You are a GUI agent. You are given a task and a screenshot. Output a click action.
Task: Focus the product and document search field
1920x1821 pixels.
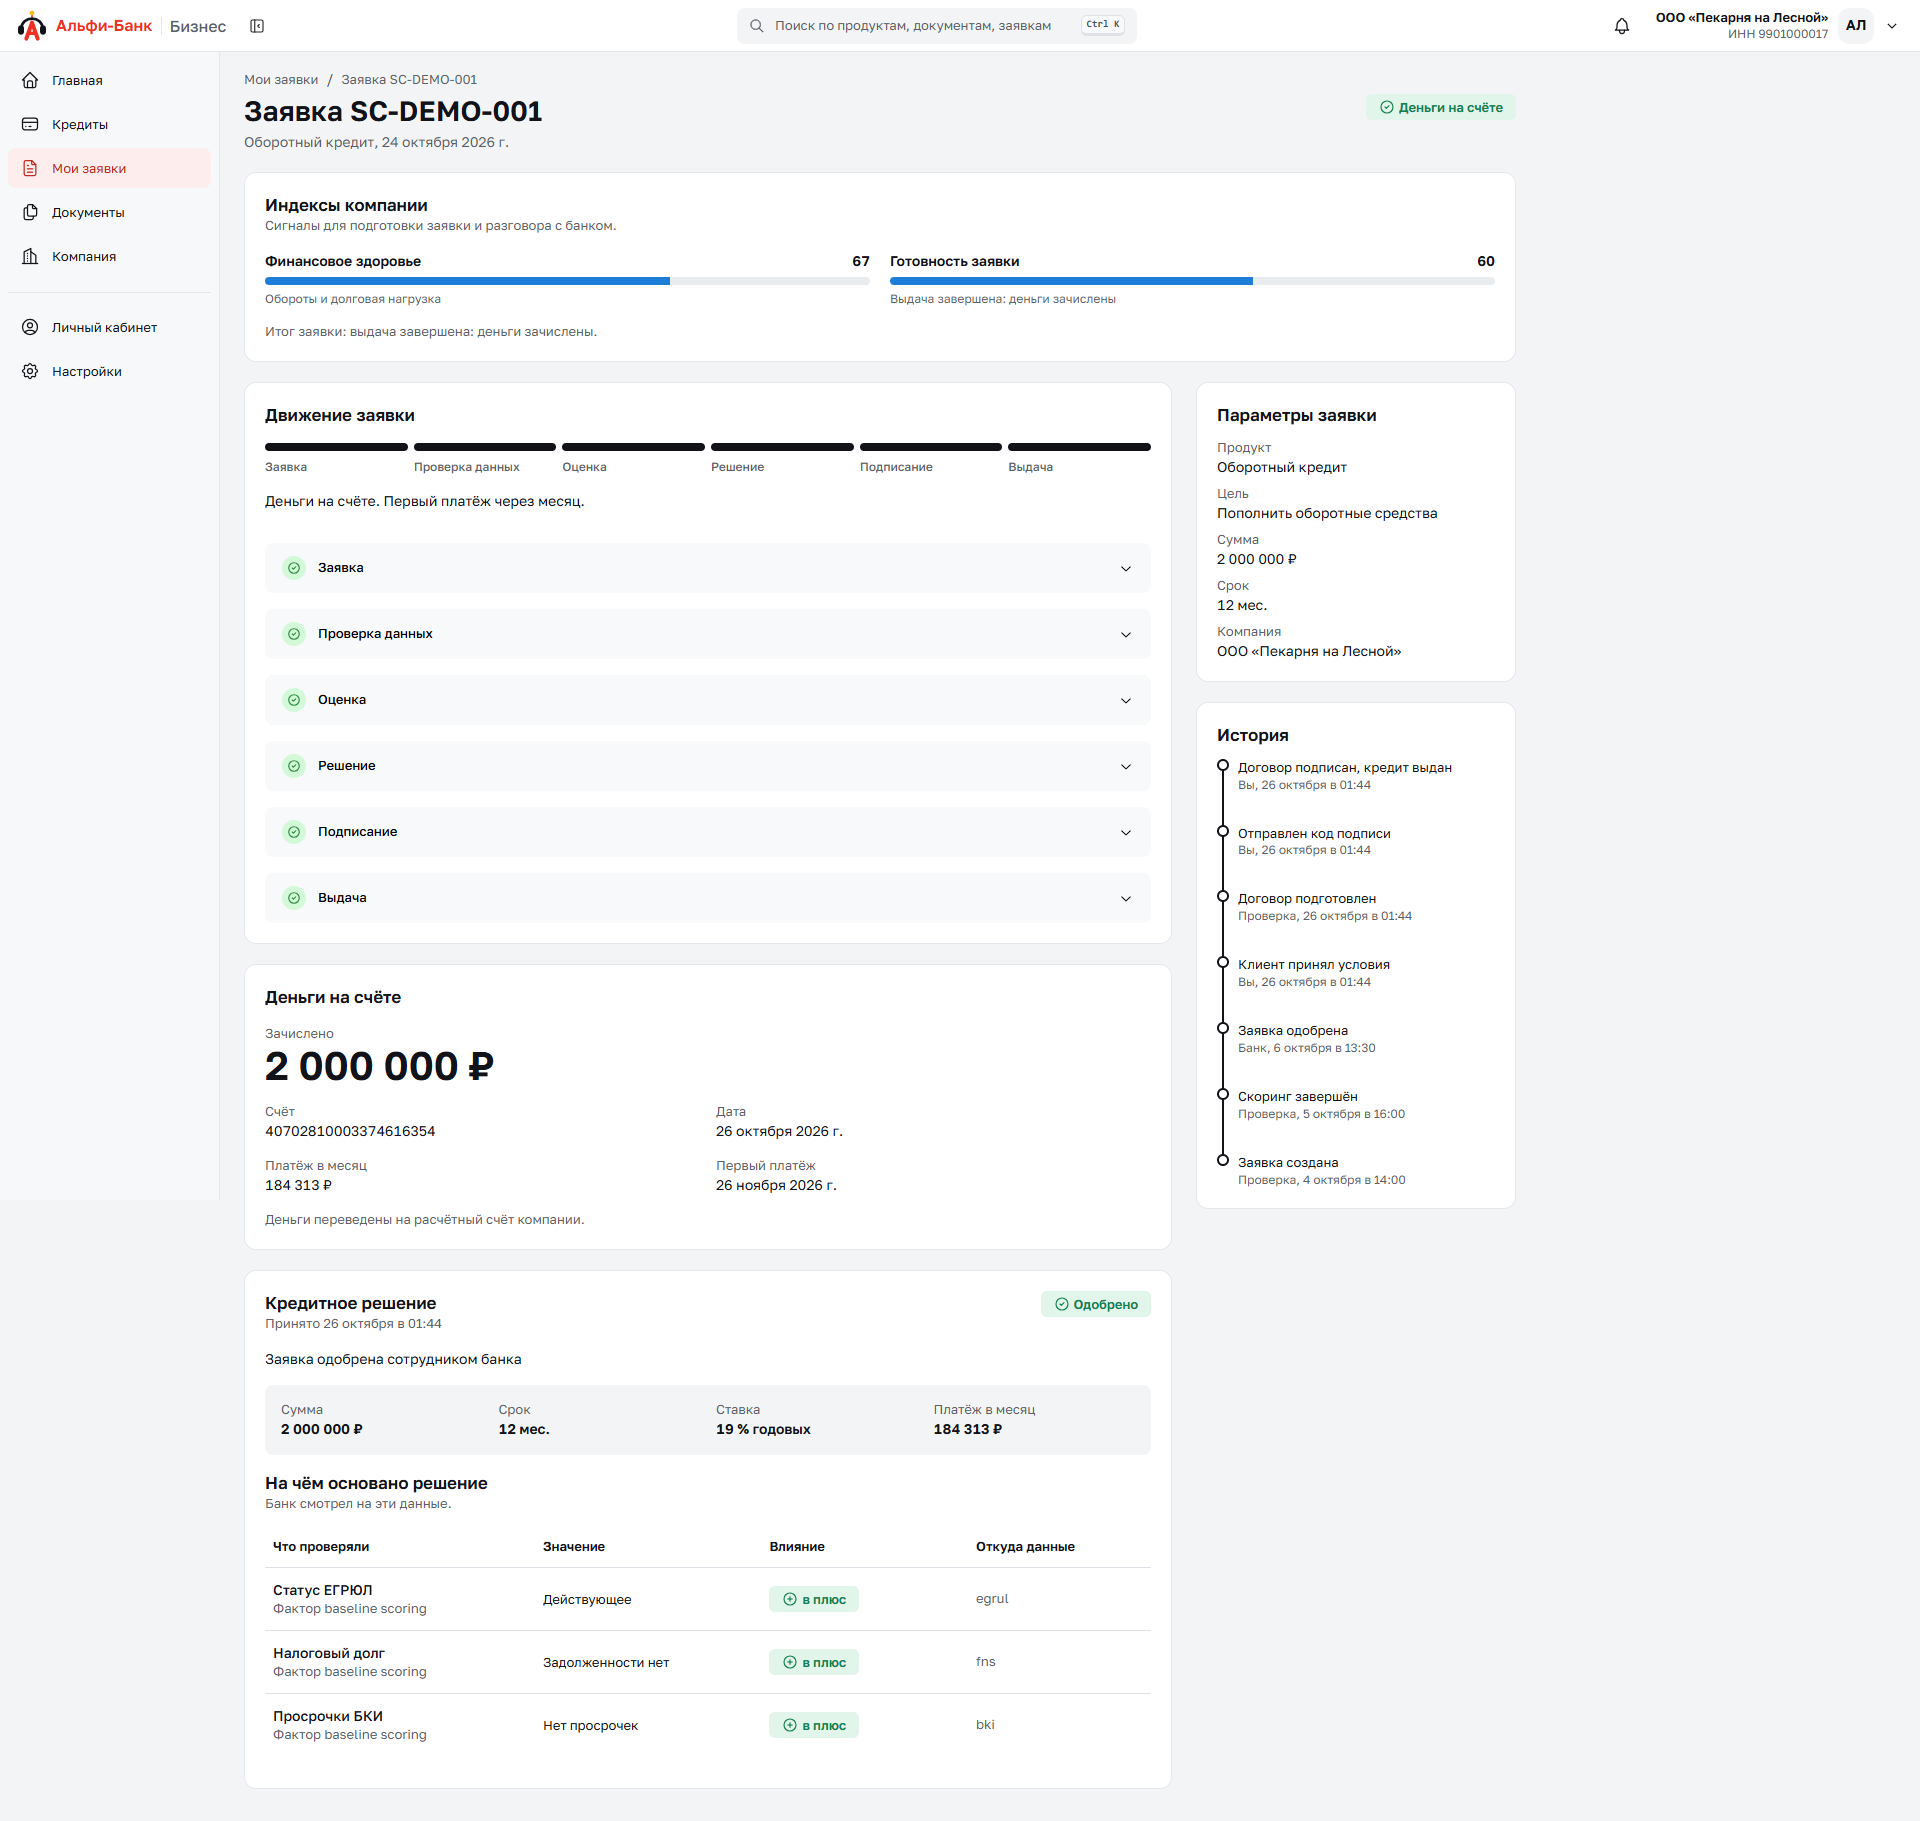pos(936,26)
